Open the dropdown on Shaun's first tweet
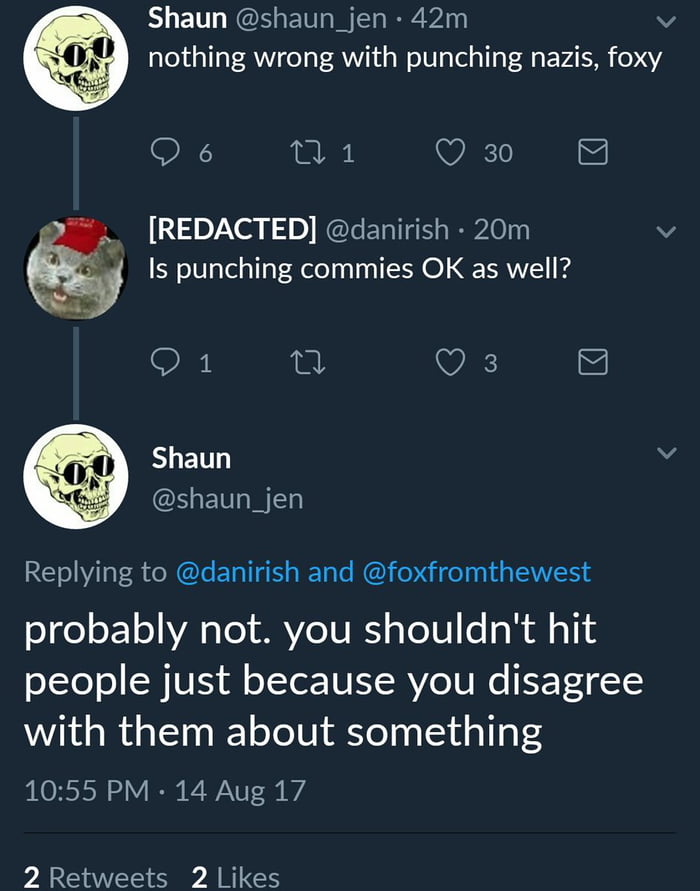This screenshot has width=700, height=891. [664, 23]
